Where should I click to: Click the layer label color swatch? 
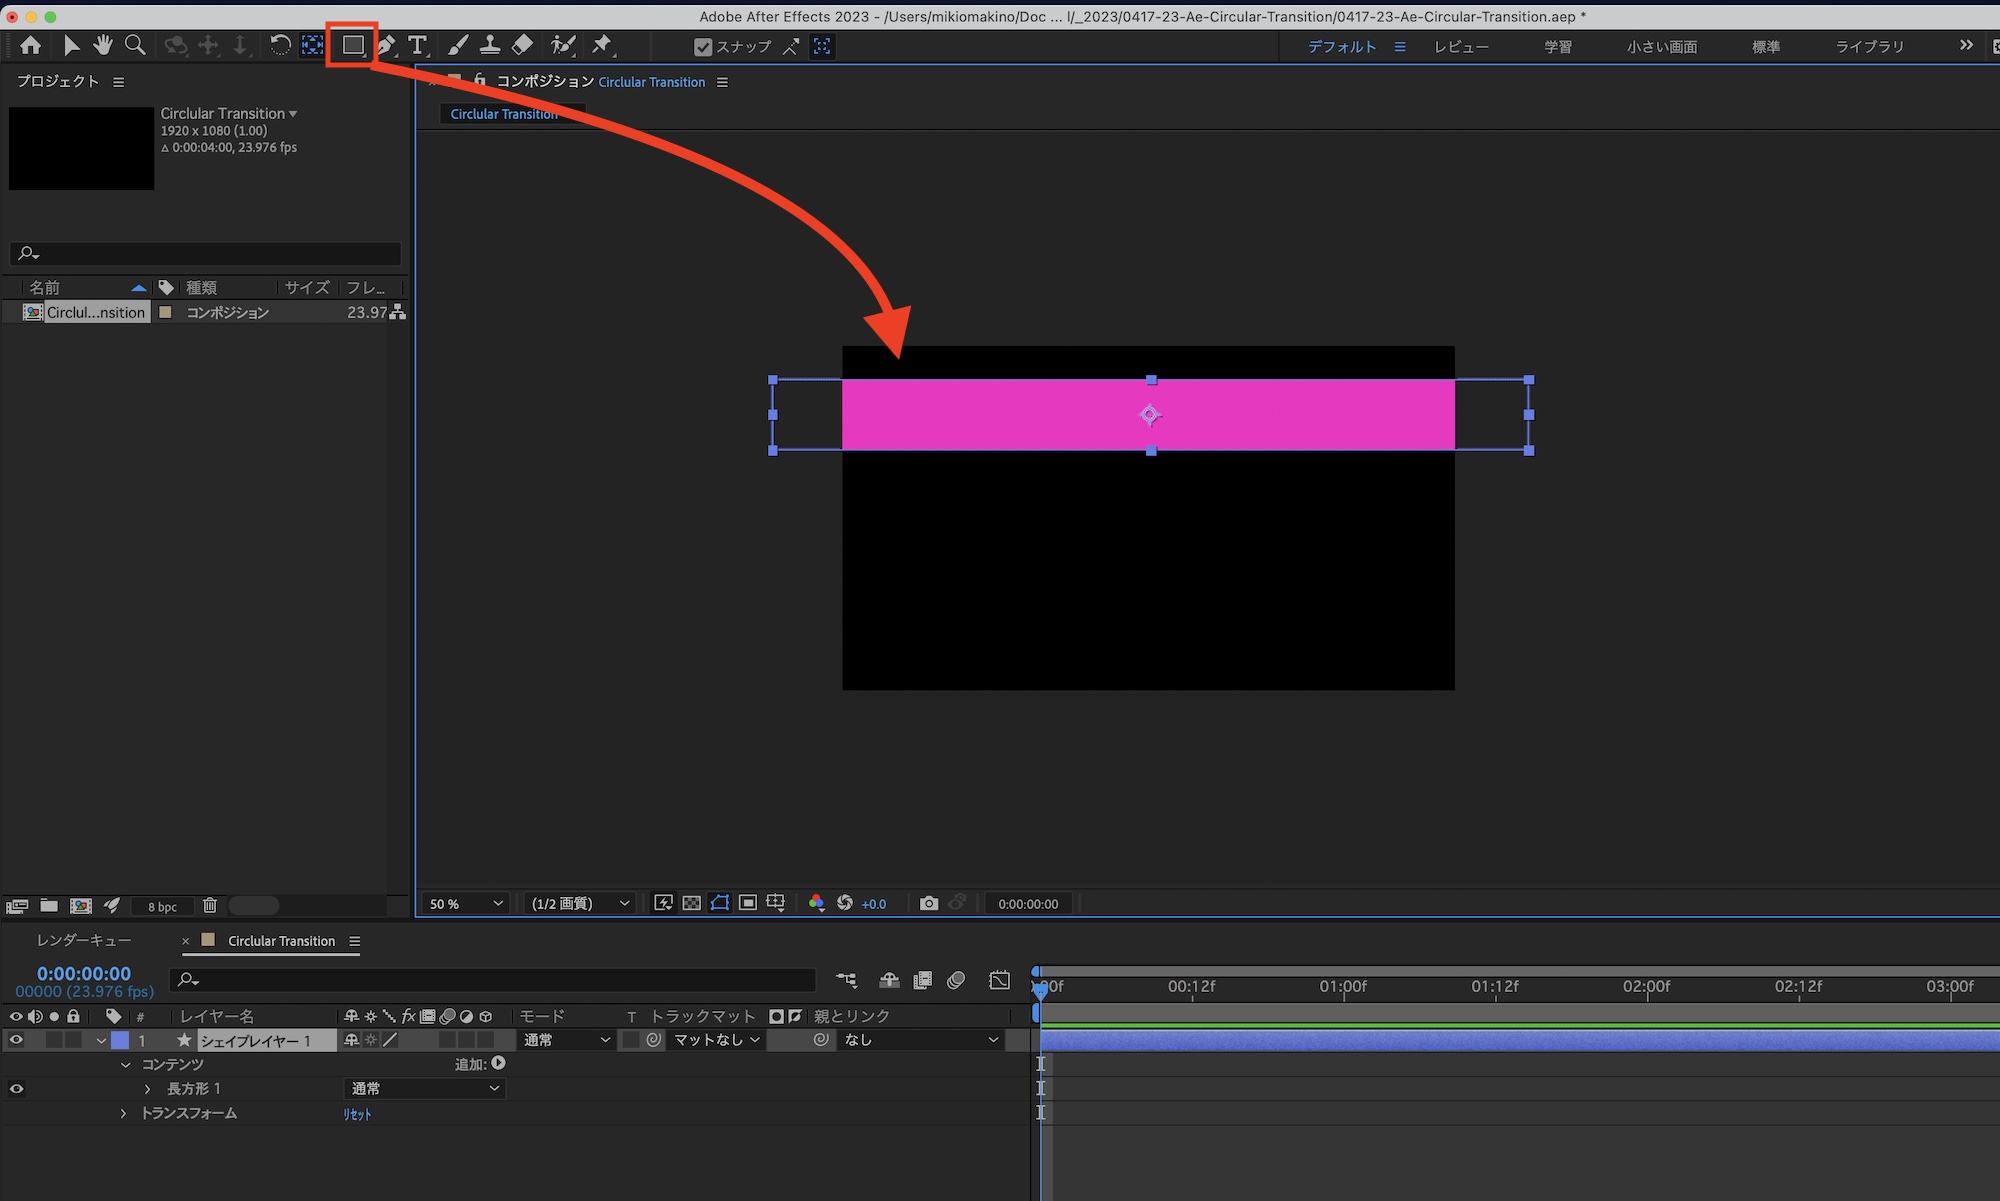120,1040
